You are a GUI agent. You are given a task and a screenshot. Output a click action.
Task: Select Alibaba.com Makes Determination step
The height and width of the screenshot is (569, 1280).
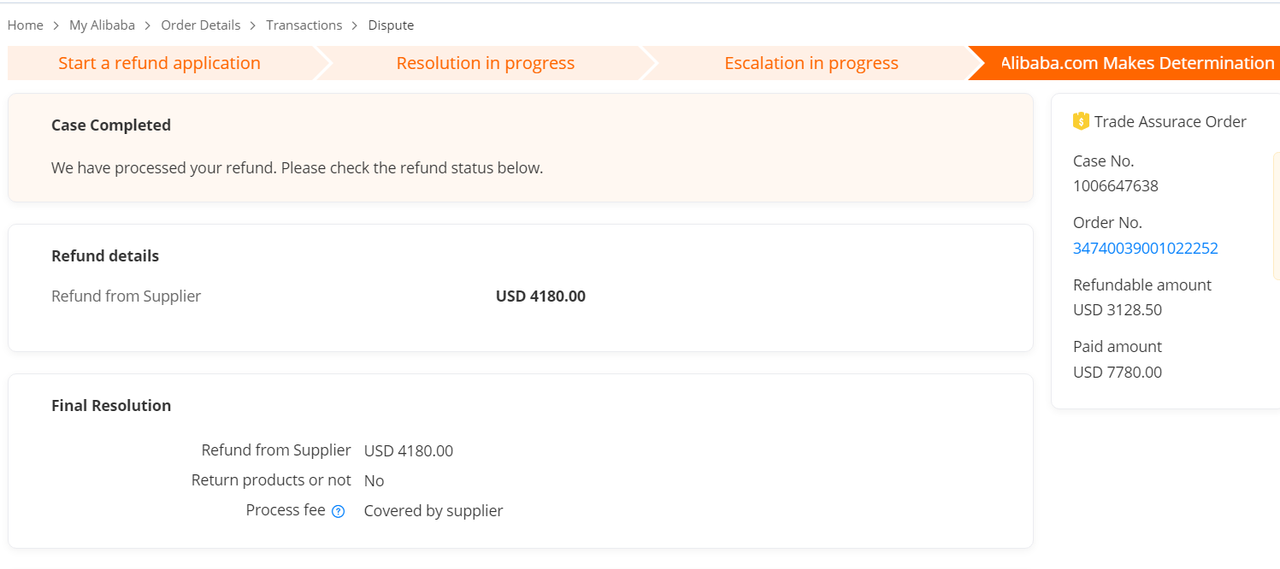pyautogui.click(x=1130, y=63)
